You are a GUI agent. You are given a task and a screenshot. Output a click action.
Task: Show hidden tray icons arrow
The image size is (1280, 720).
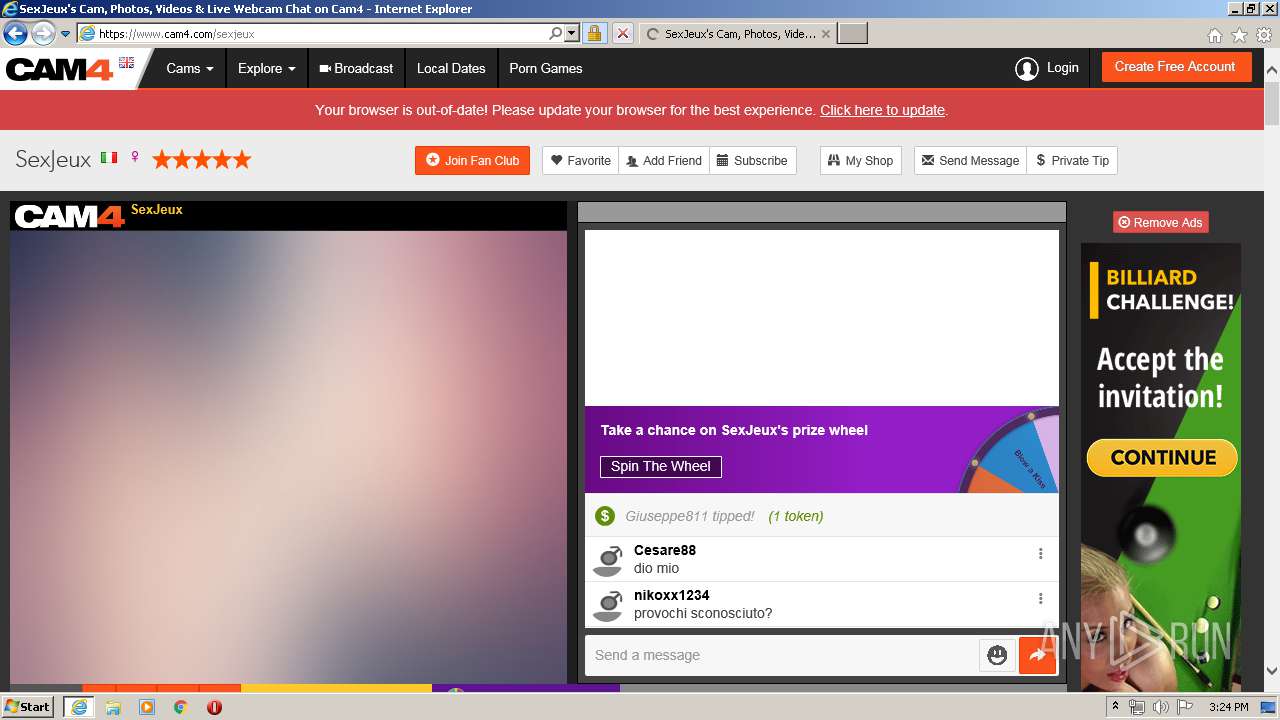pyautogui.click(x=1115, y=707)
